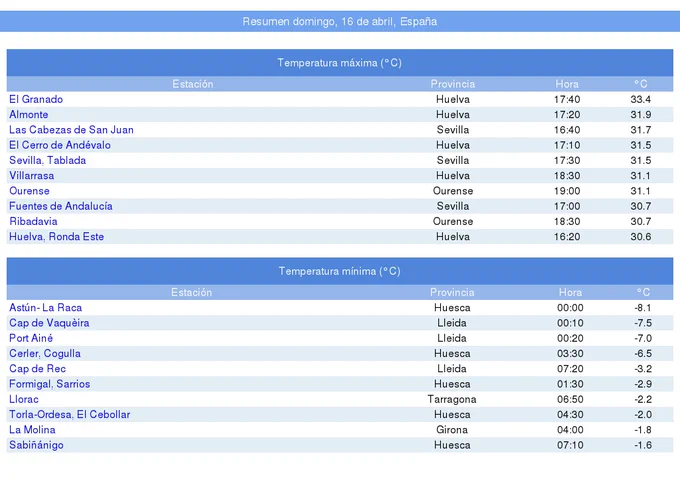Click the Resumen domingo, 16 de abril header
The image size is (680, 501).
pos(340,21)
